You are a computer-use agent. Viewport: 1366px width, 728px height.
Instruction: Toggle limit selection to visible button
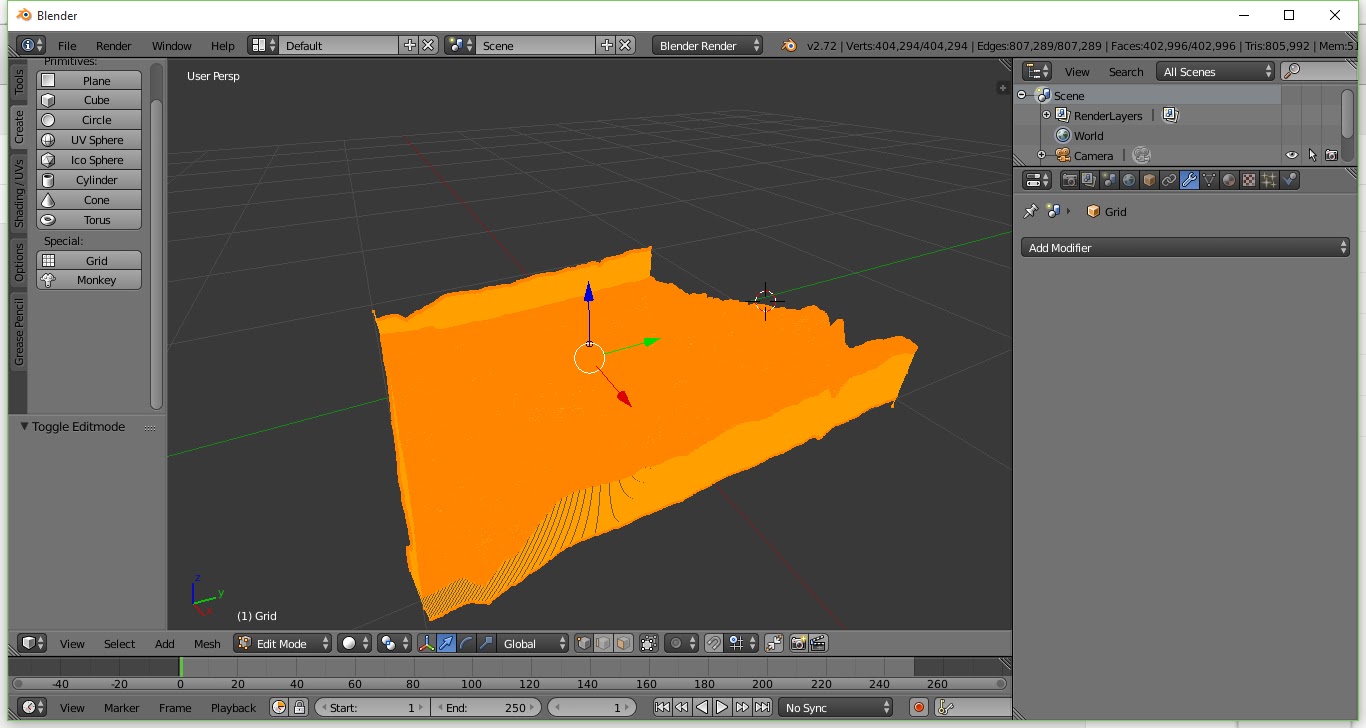(649, 643)
